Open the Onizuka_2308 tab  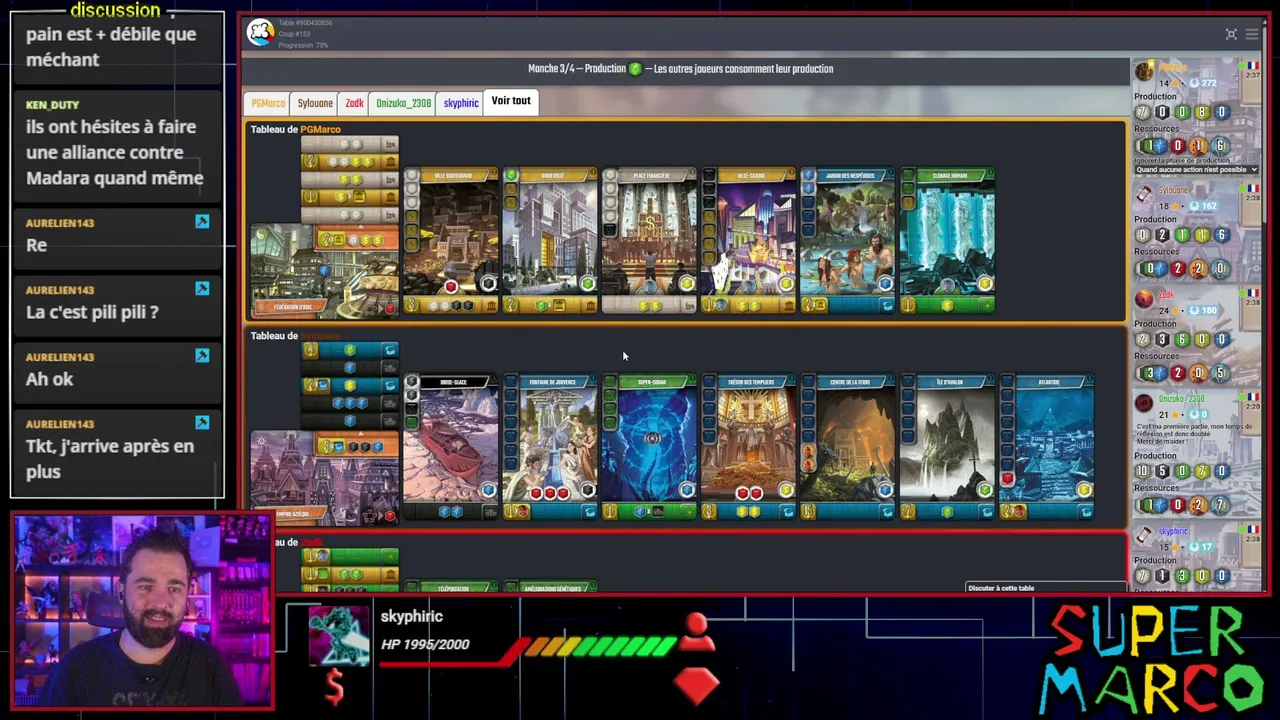pyautogui.click(x=403, y=103)
